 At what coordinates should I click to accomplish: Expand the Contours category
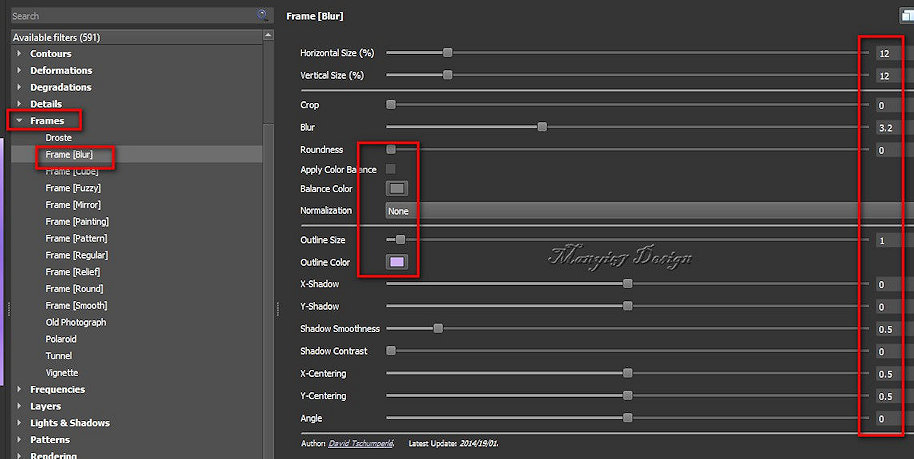coord(19,54)
